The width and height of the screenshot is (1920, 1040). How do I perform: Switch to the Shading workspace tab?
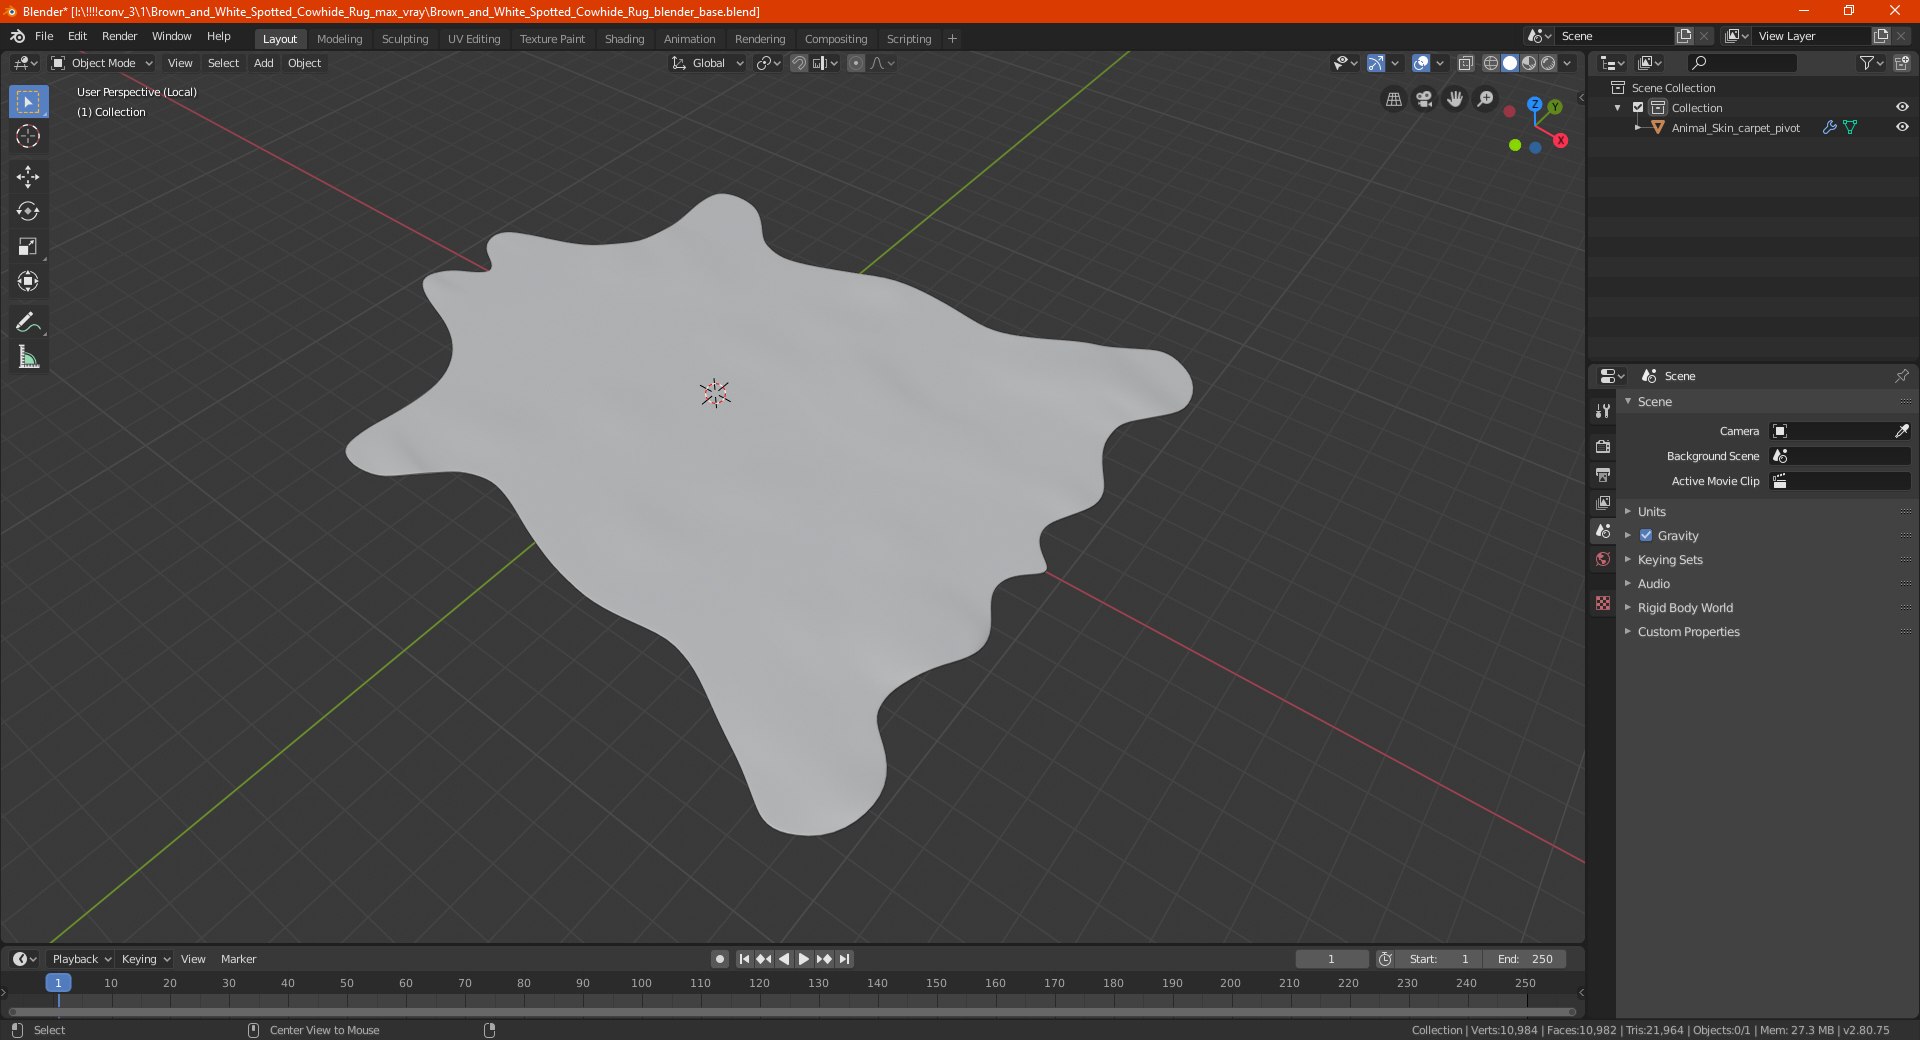[624, 39]
